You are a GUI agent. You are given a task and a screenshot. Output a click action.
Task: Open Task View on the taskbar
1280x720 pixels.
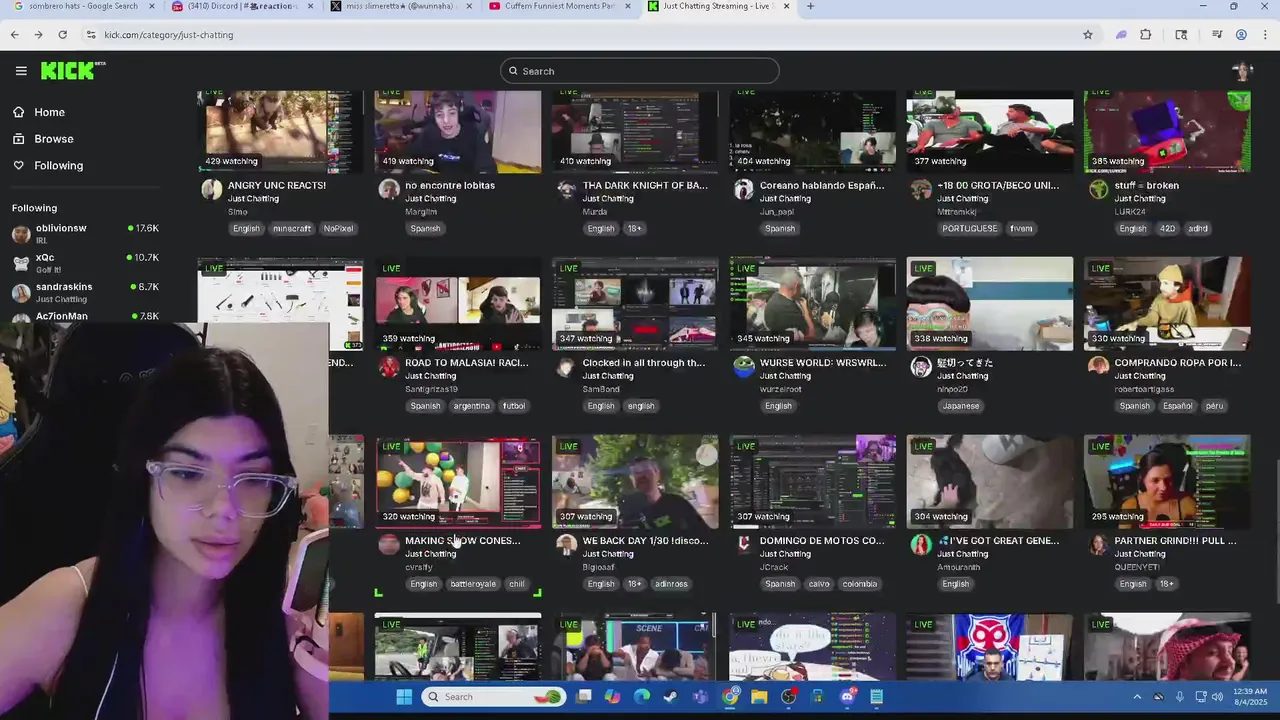click(584, 697)
